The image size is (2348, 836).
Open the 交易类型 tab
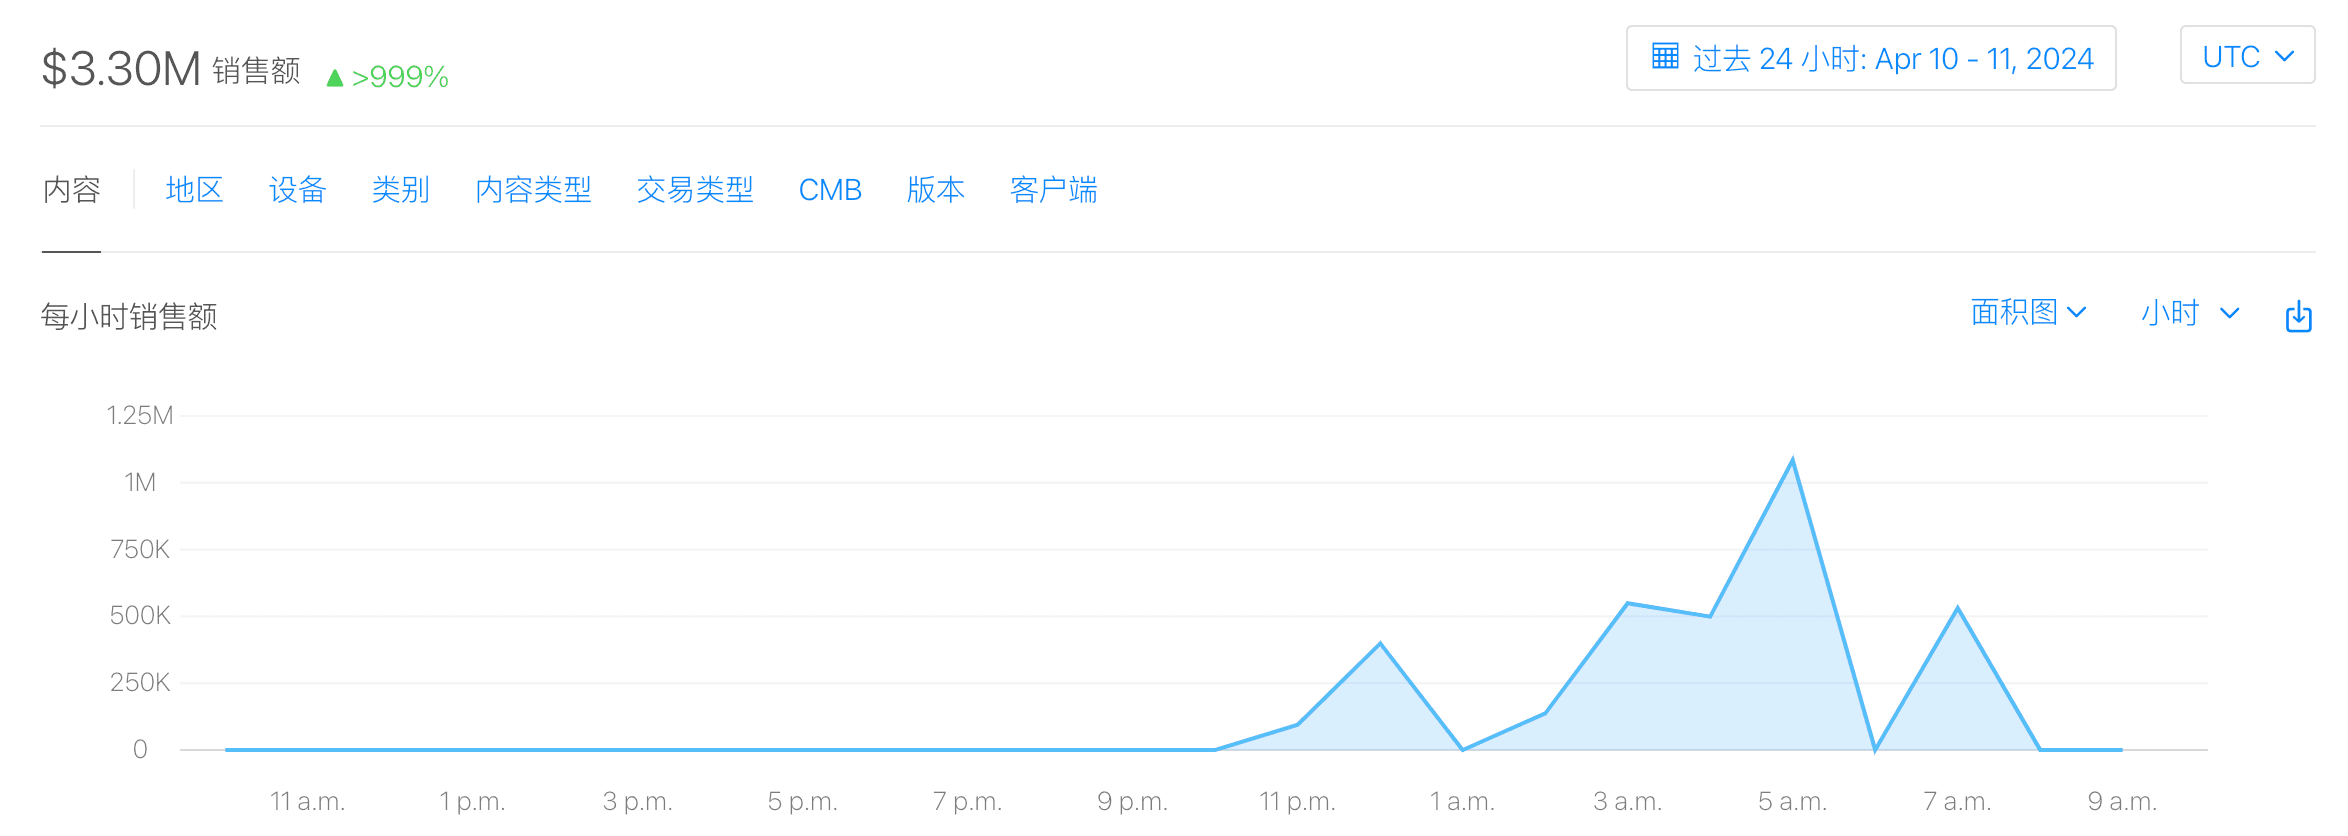(x=695, y=190)
